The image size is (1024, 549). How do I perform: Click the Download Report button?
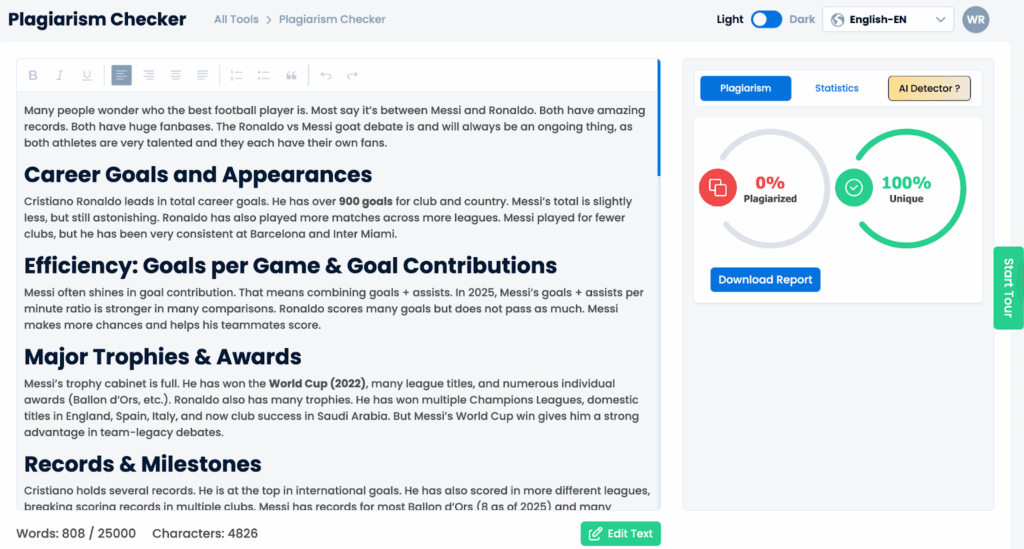[765, 280]
